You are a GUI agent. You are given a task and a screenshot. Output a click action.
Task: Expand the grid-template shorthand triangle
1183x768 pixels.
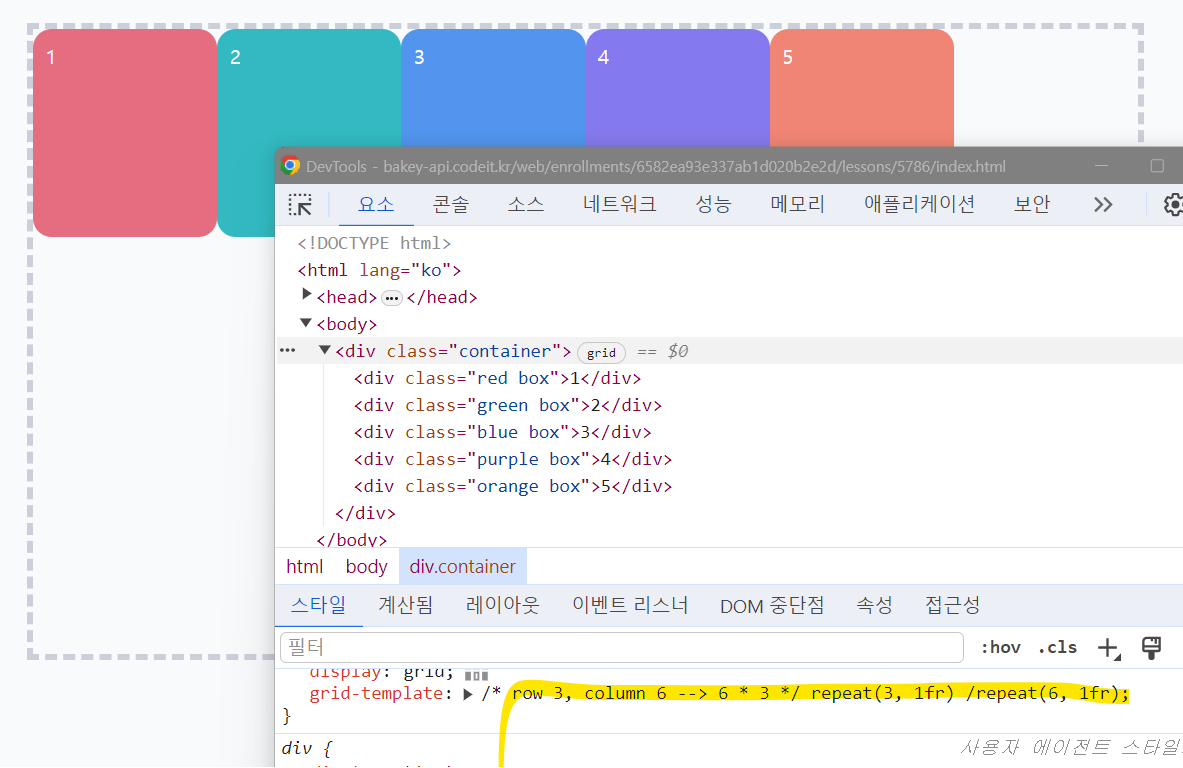[468, 694]
